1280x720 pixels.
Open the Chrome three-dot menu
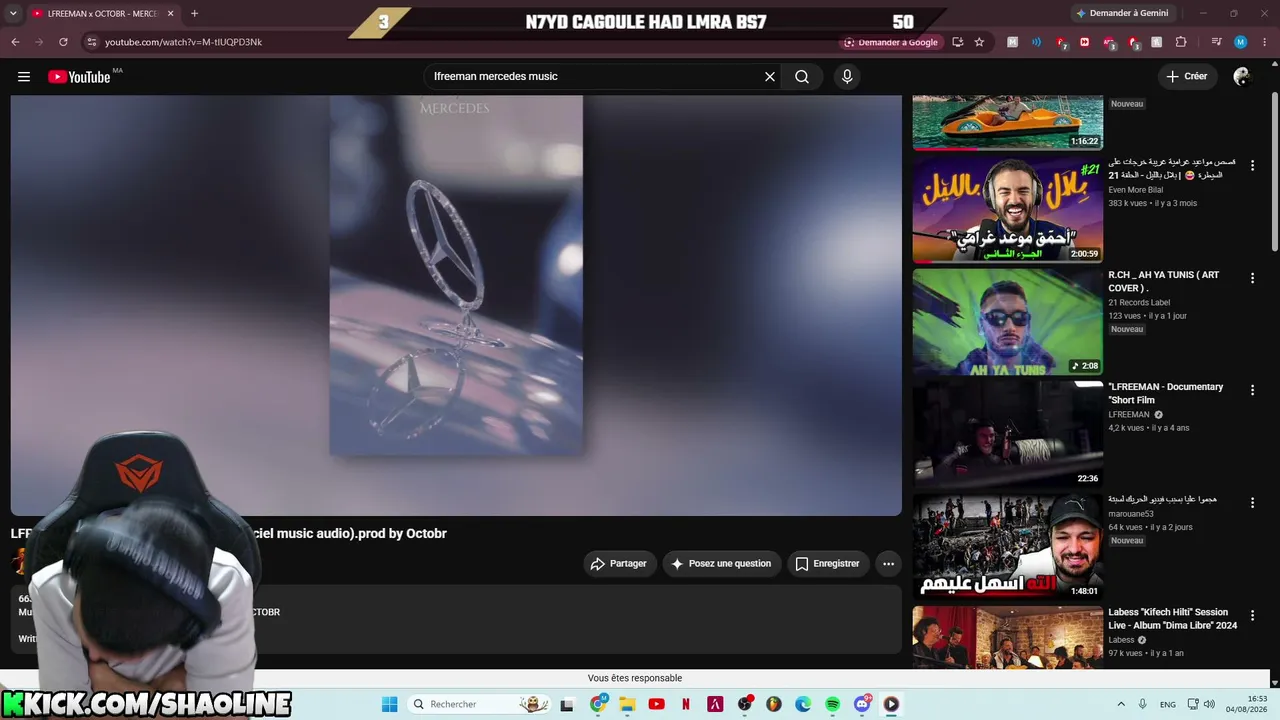point(1264,42)
